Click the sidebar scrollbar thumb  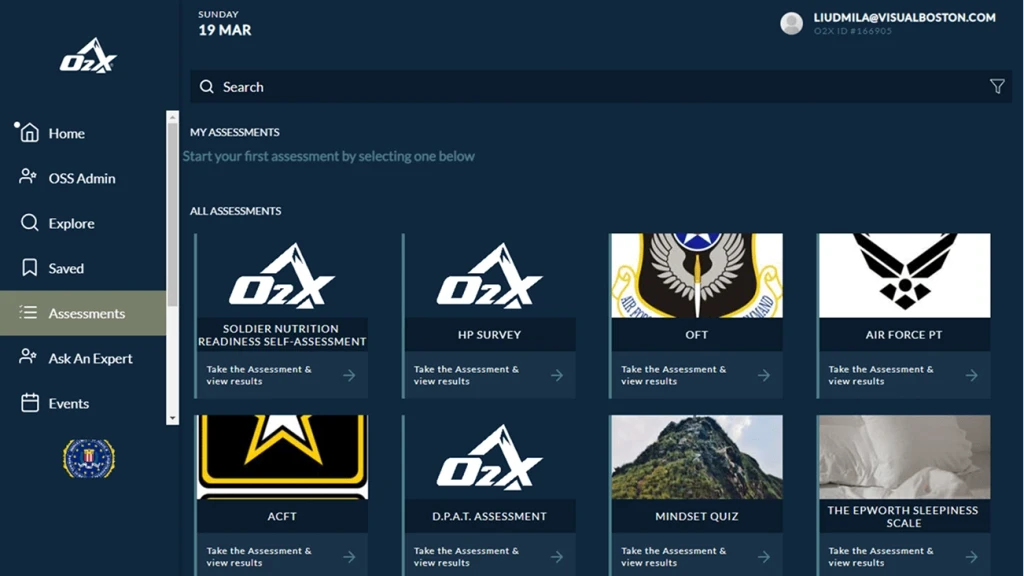[172, 214]
